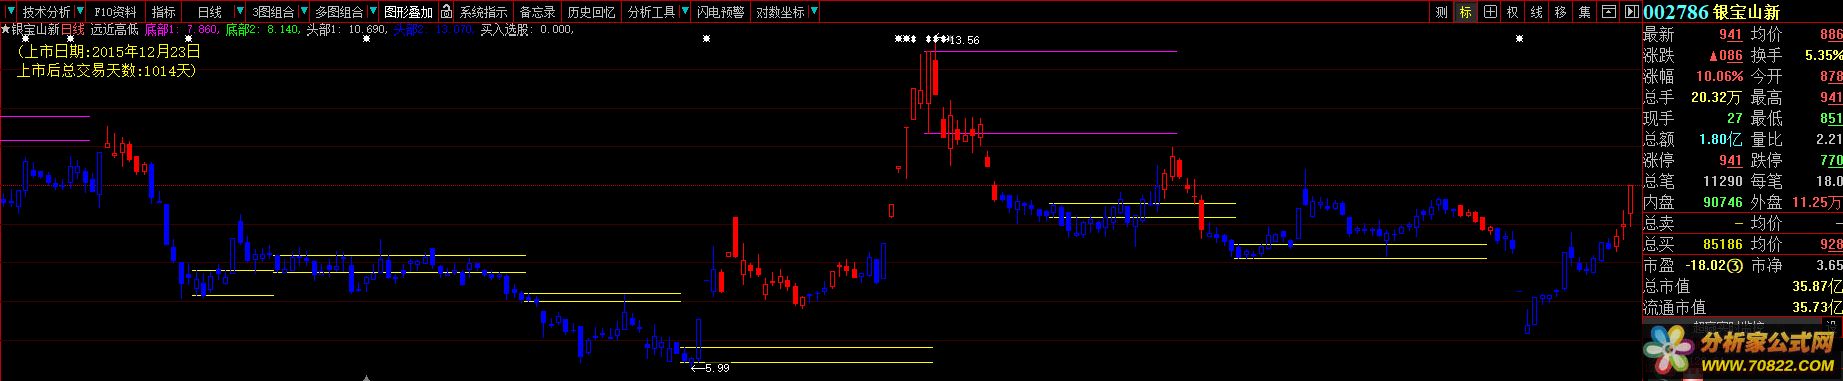Toggle the highlighted 标 marker button
This screenshot has width=1843, height=381.
pyautogui.click(x=1466, y=12)
